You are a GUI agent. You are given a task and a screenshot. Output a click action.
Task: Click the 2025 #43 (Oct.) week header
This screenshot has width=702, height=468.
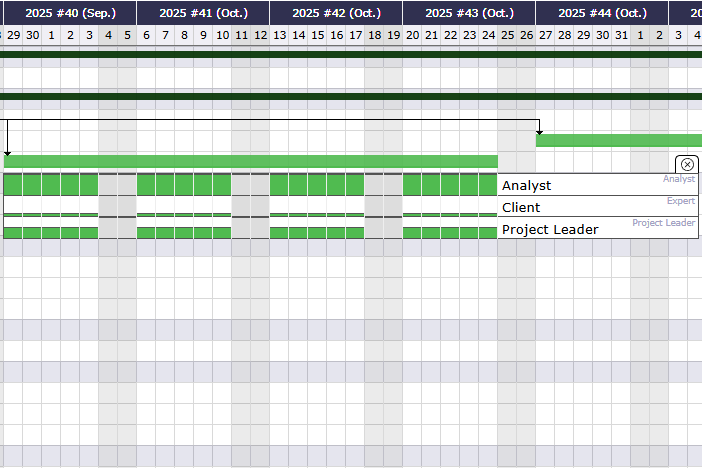[469, 13]
